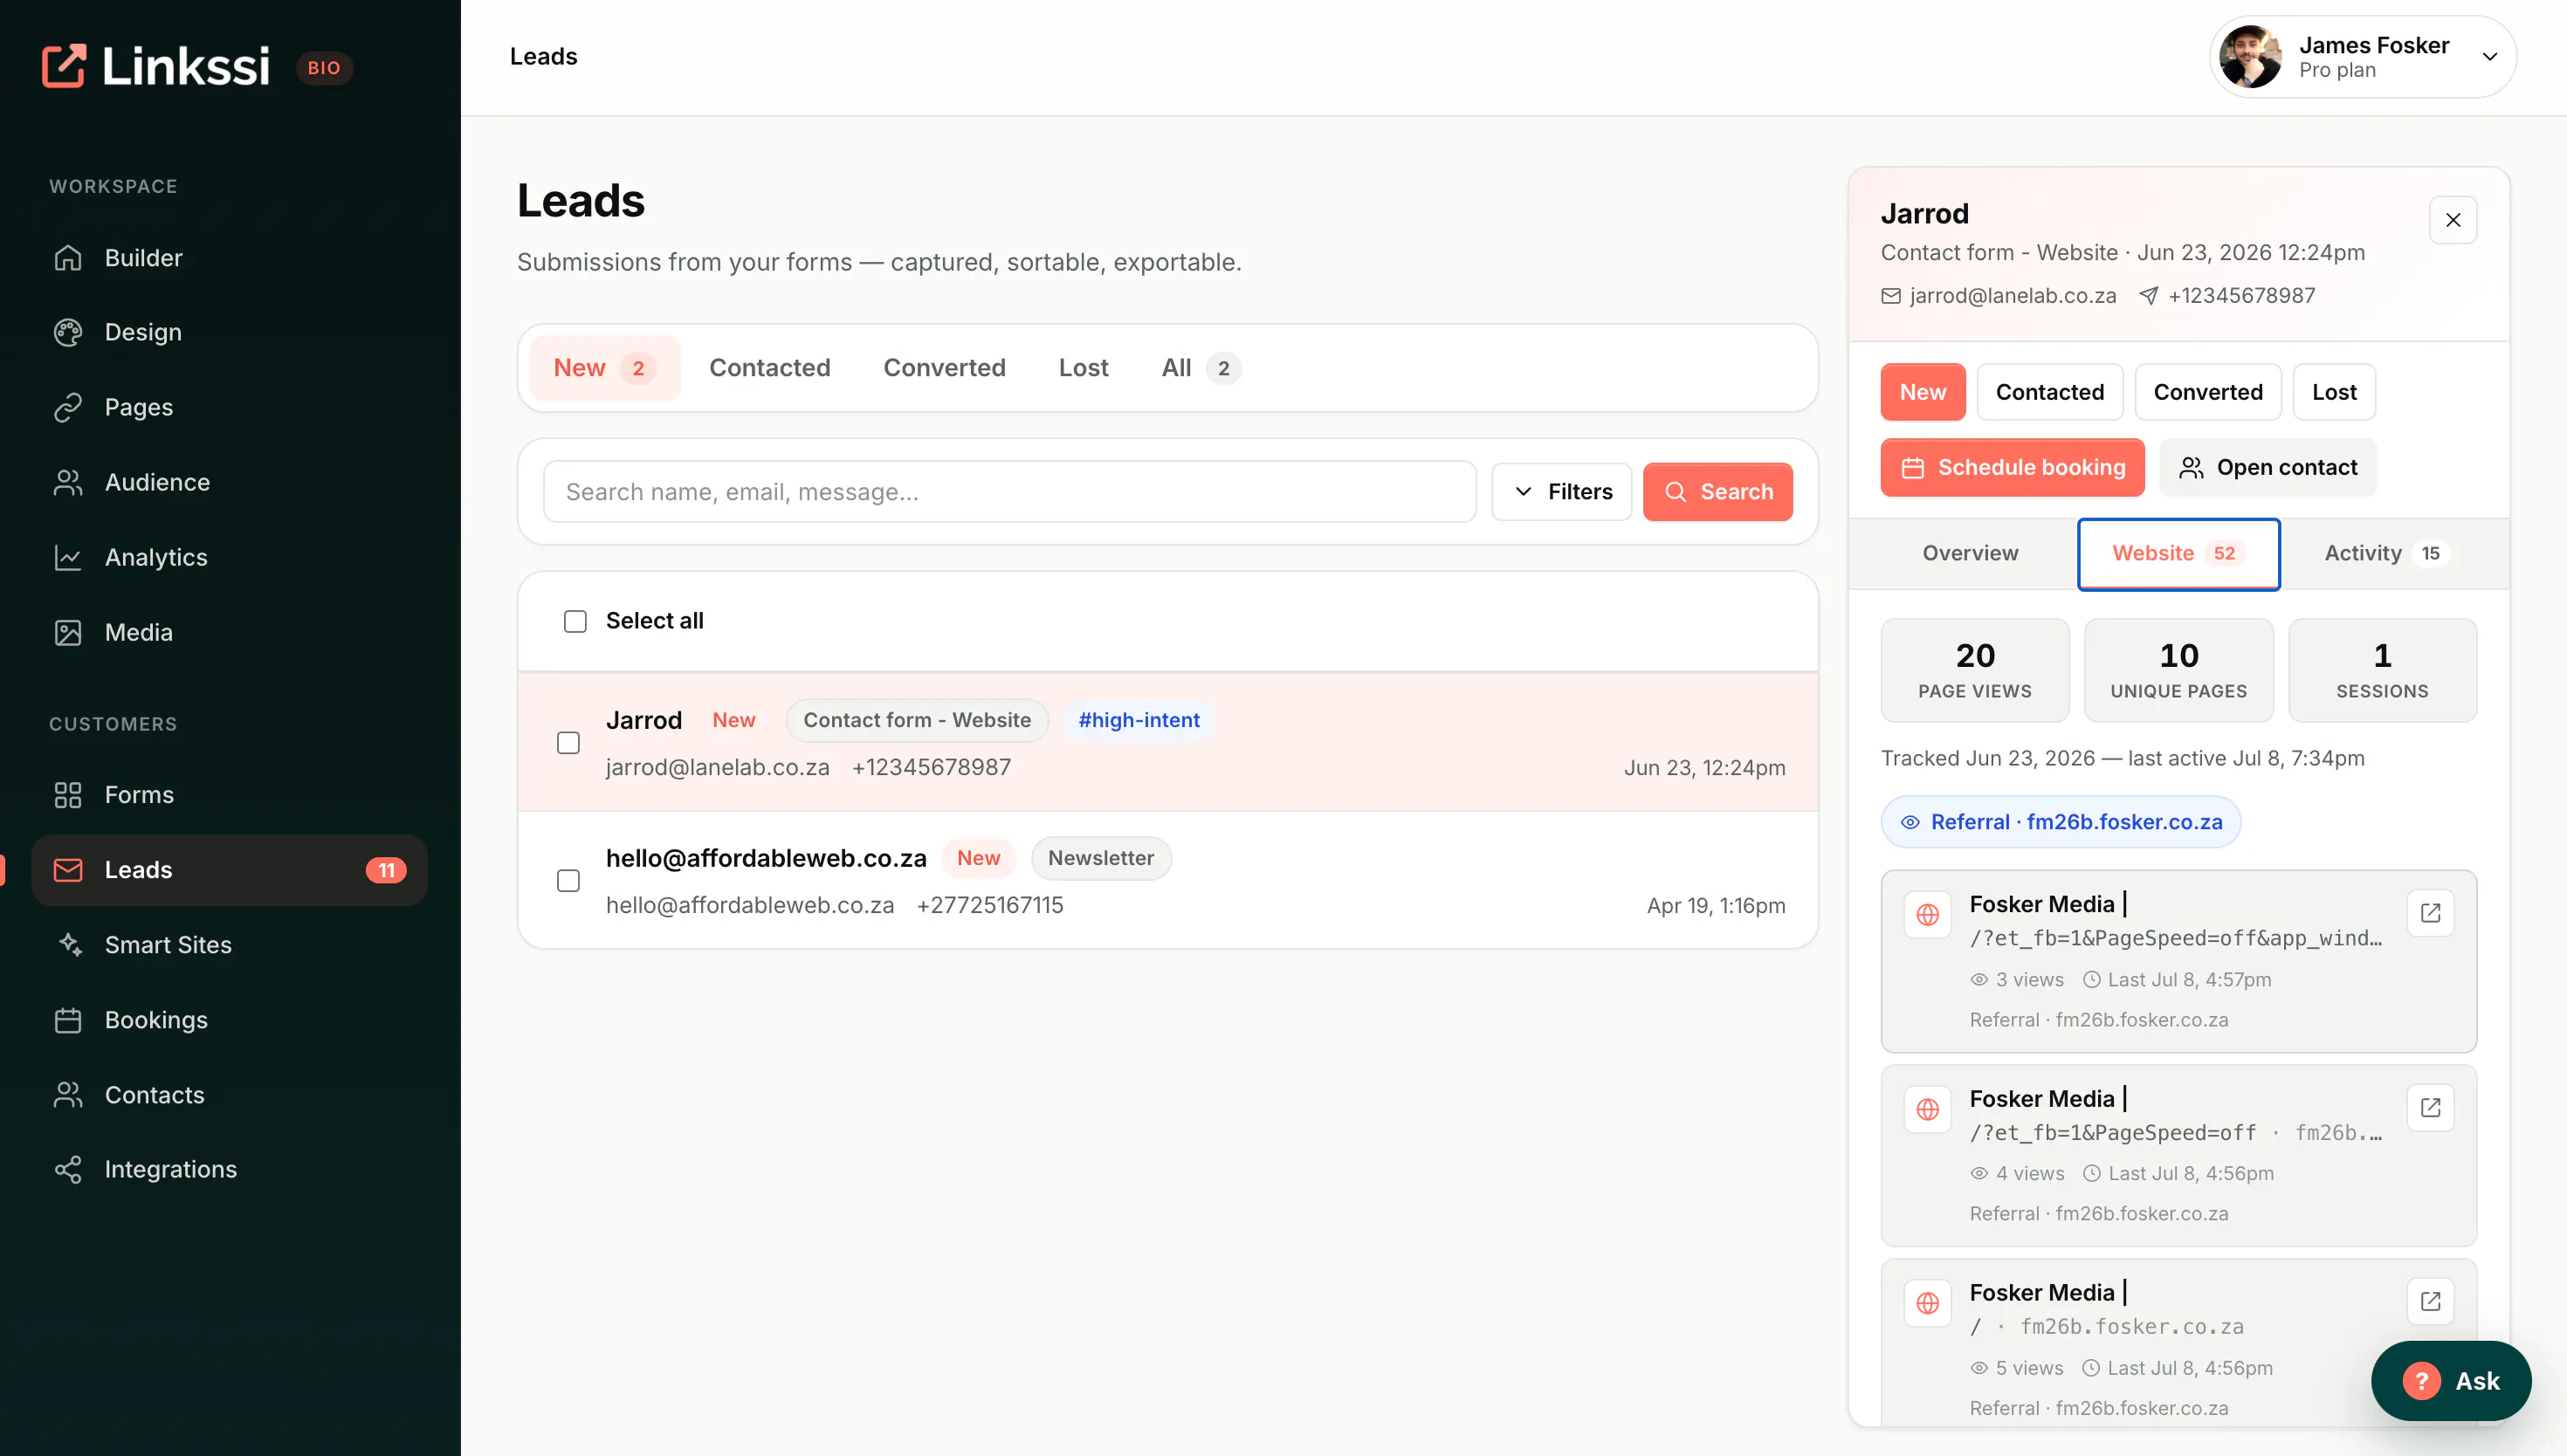2567x1456 pixels.
Task: Open the Overview tab in detail panel
Action: pyautogui.click(x=1969, y=554)
